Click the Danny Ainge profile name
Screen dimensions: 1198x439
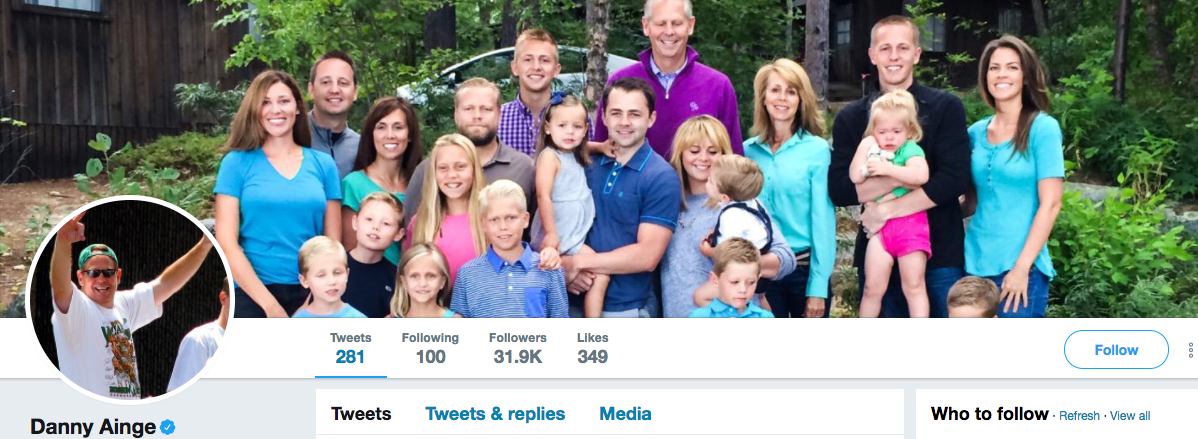[93, 427]
